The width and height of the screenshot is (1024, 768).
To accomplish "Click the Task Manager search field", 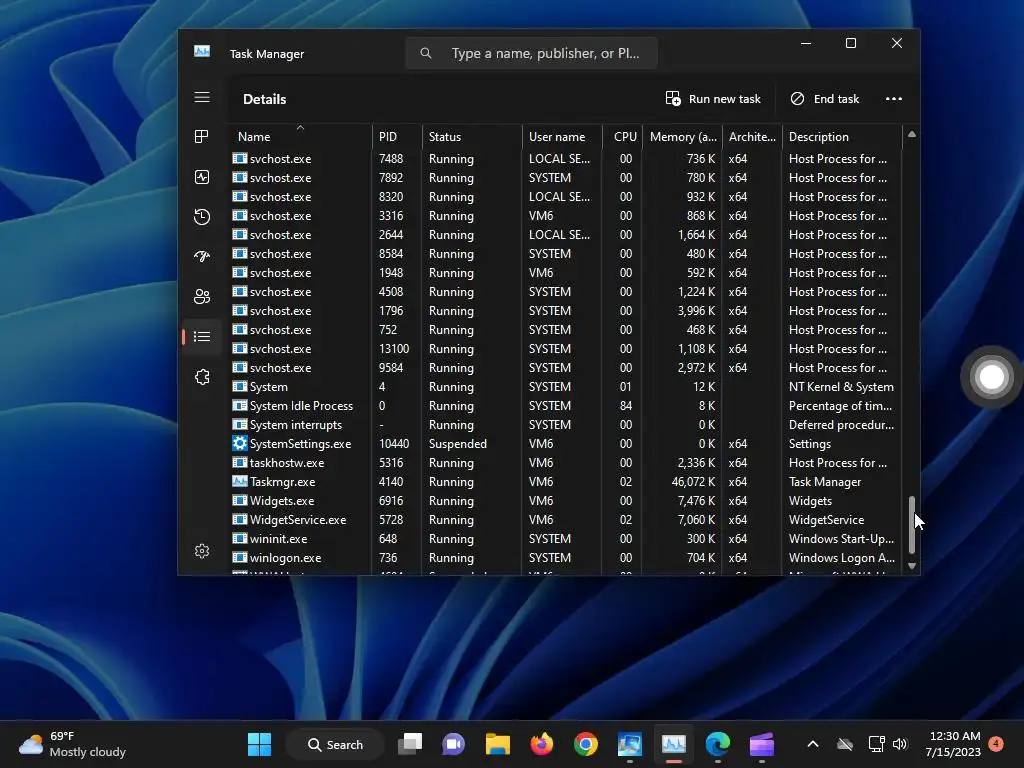I will pyautogui.click(x=532, y=53).
